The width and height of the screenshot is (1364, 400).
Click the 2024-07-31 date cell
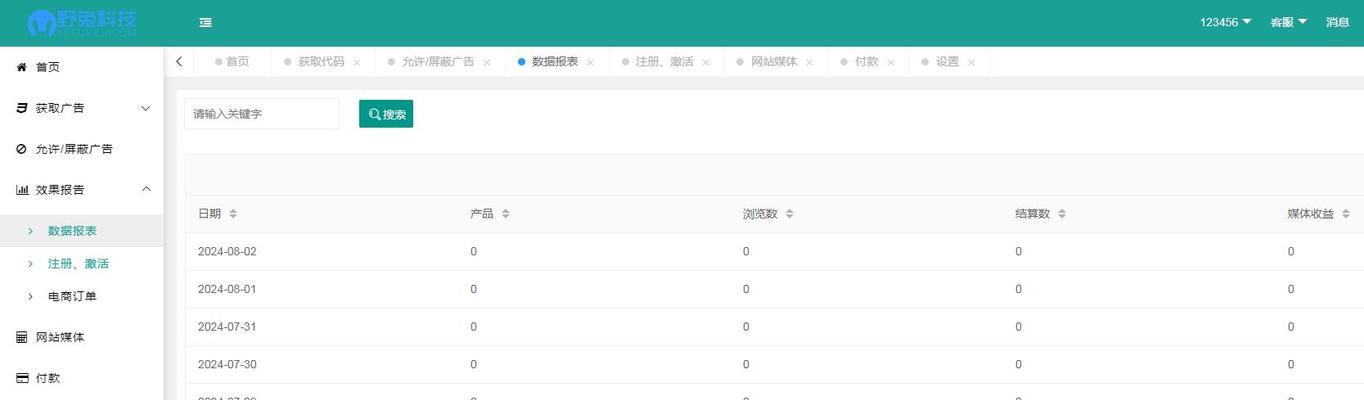click(227, 327)
